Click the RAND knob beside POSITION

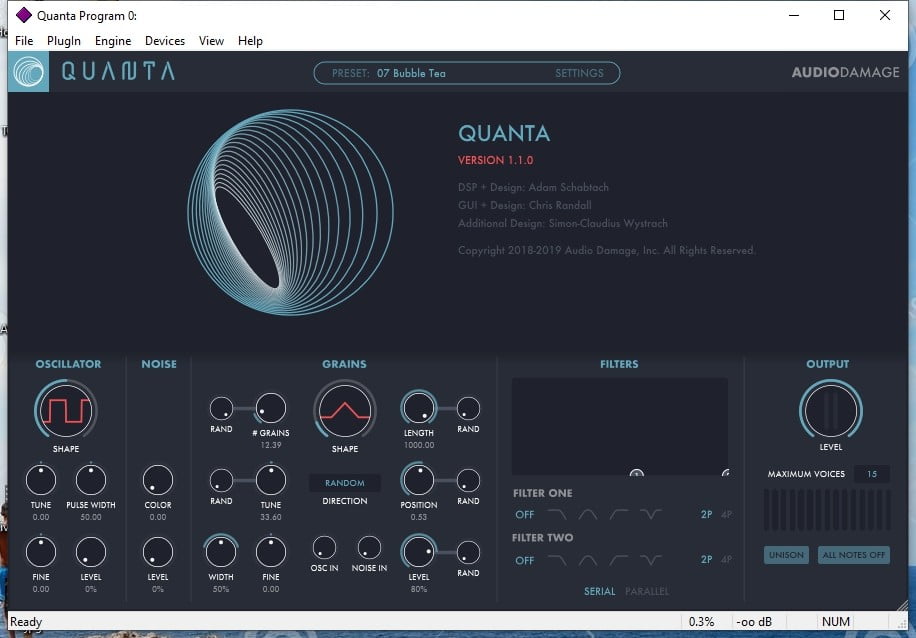tap(468, 480)
